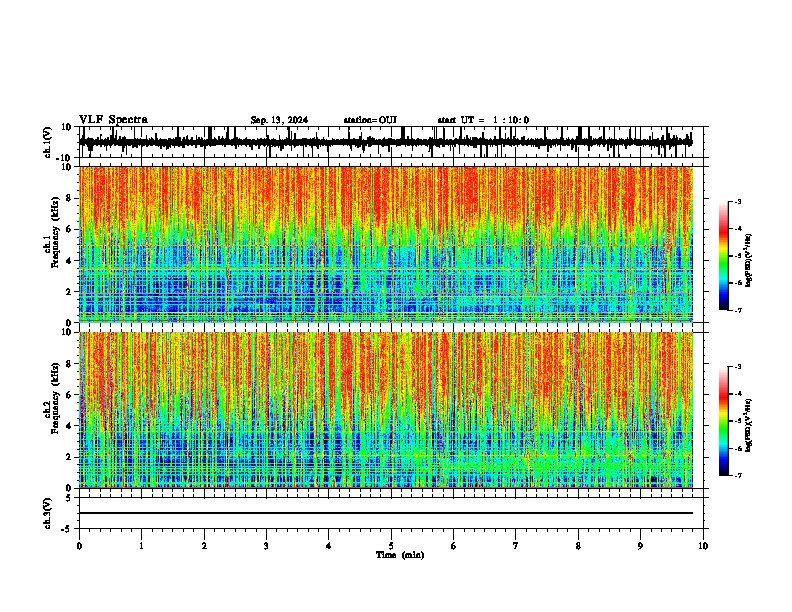This screenshot has width=792, height=612.
Task: Click the time axis tick label '1'
Action: pos(141,546)
